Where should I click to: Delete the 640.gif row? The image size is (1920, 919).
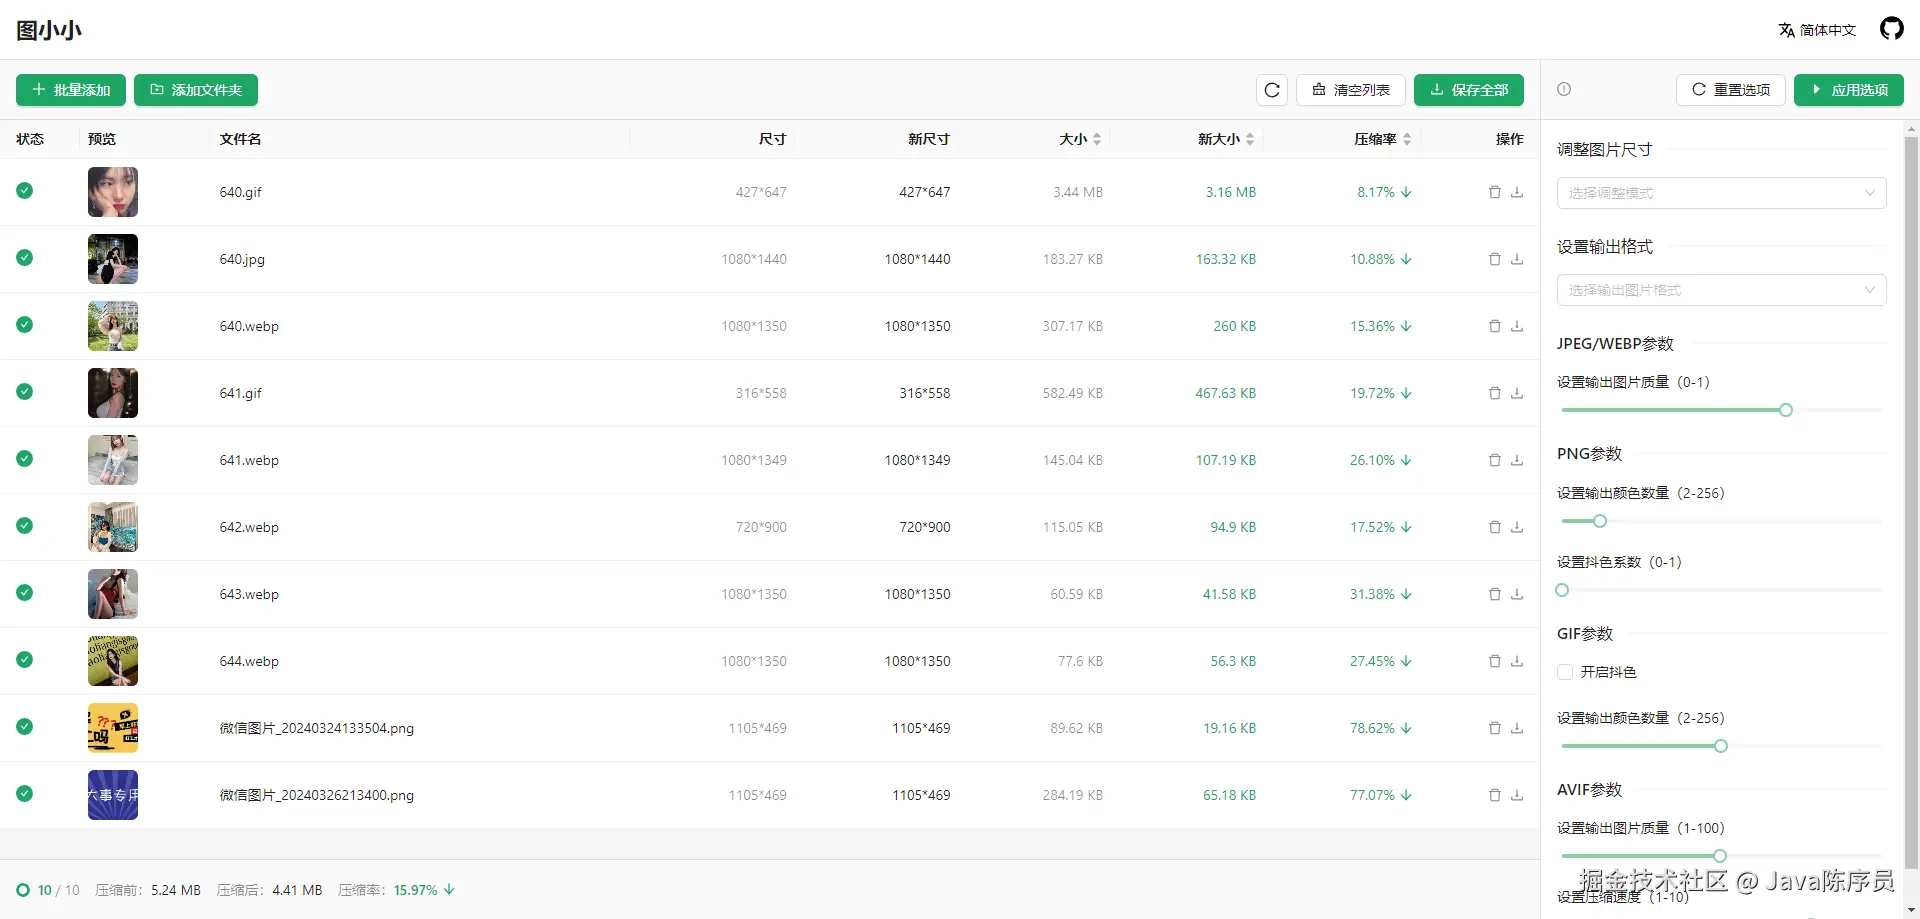1495,192
